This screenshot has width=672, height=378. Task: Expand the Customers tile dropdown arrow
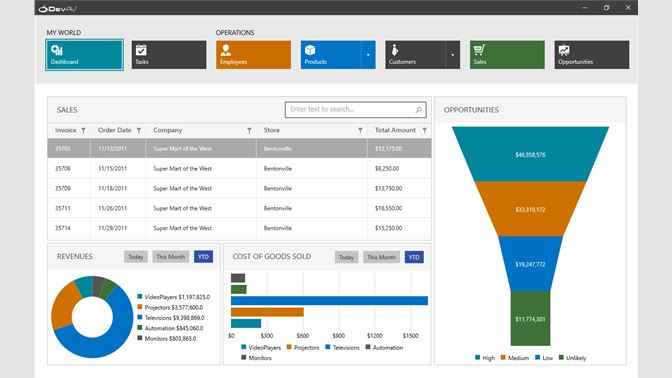[x=453, y=55]
